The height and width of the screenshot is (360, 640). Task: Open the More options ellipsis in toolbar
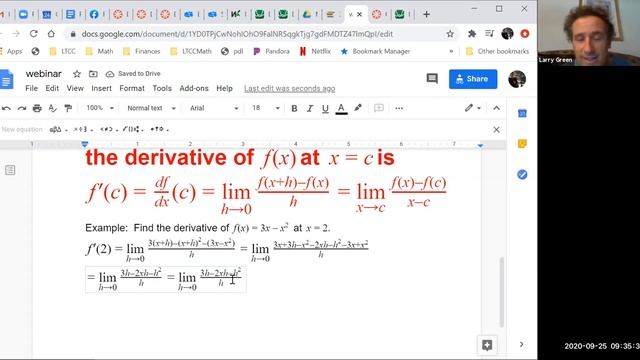pos(399,108)
